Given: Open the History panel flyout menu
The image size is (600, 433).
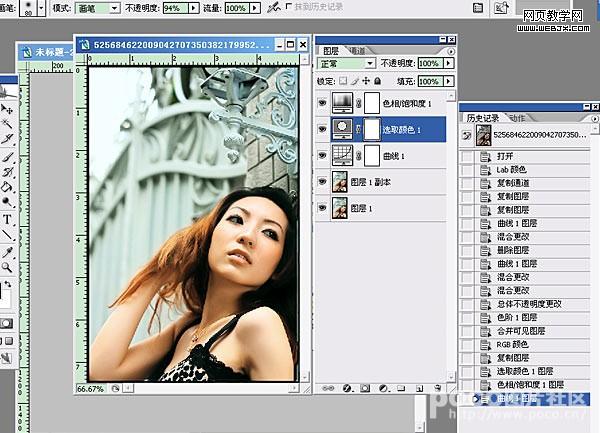Looking at the screenshot, I should click(x=595, y=119).
